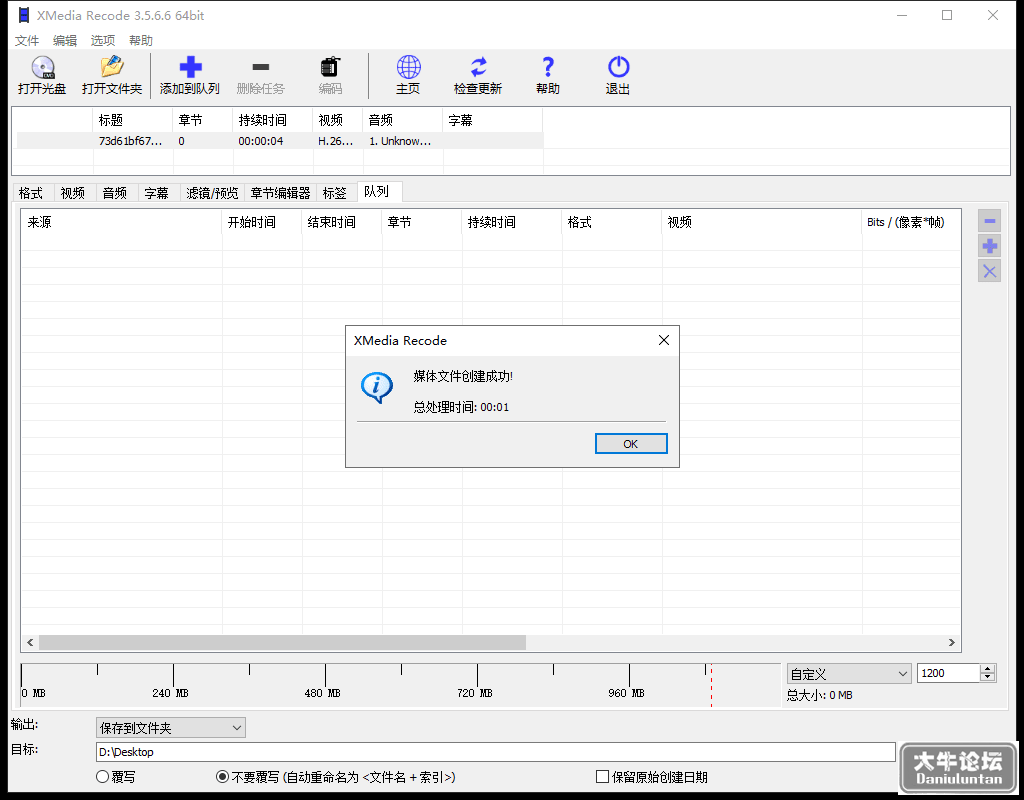Click the XMedia Recode title bar icon
This screenshot has width=1024, height=800.
24,15
